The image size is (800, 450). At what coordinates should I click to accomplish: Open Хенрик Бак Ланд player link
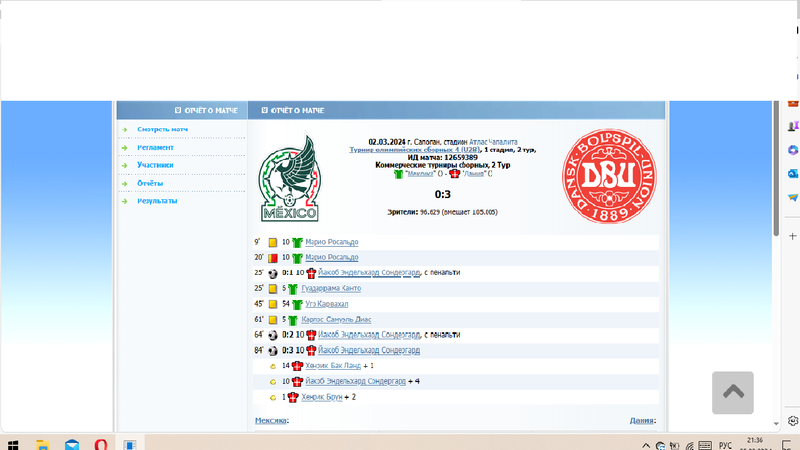pos(333,366)
